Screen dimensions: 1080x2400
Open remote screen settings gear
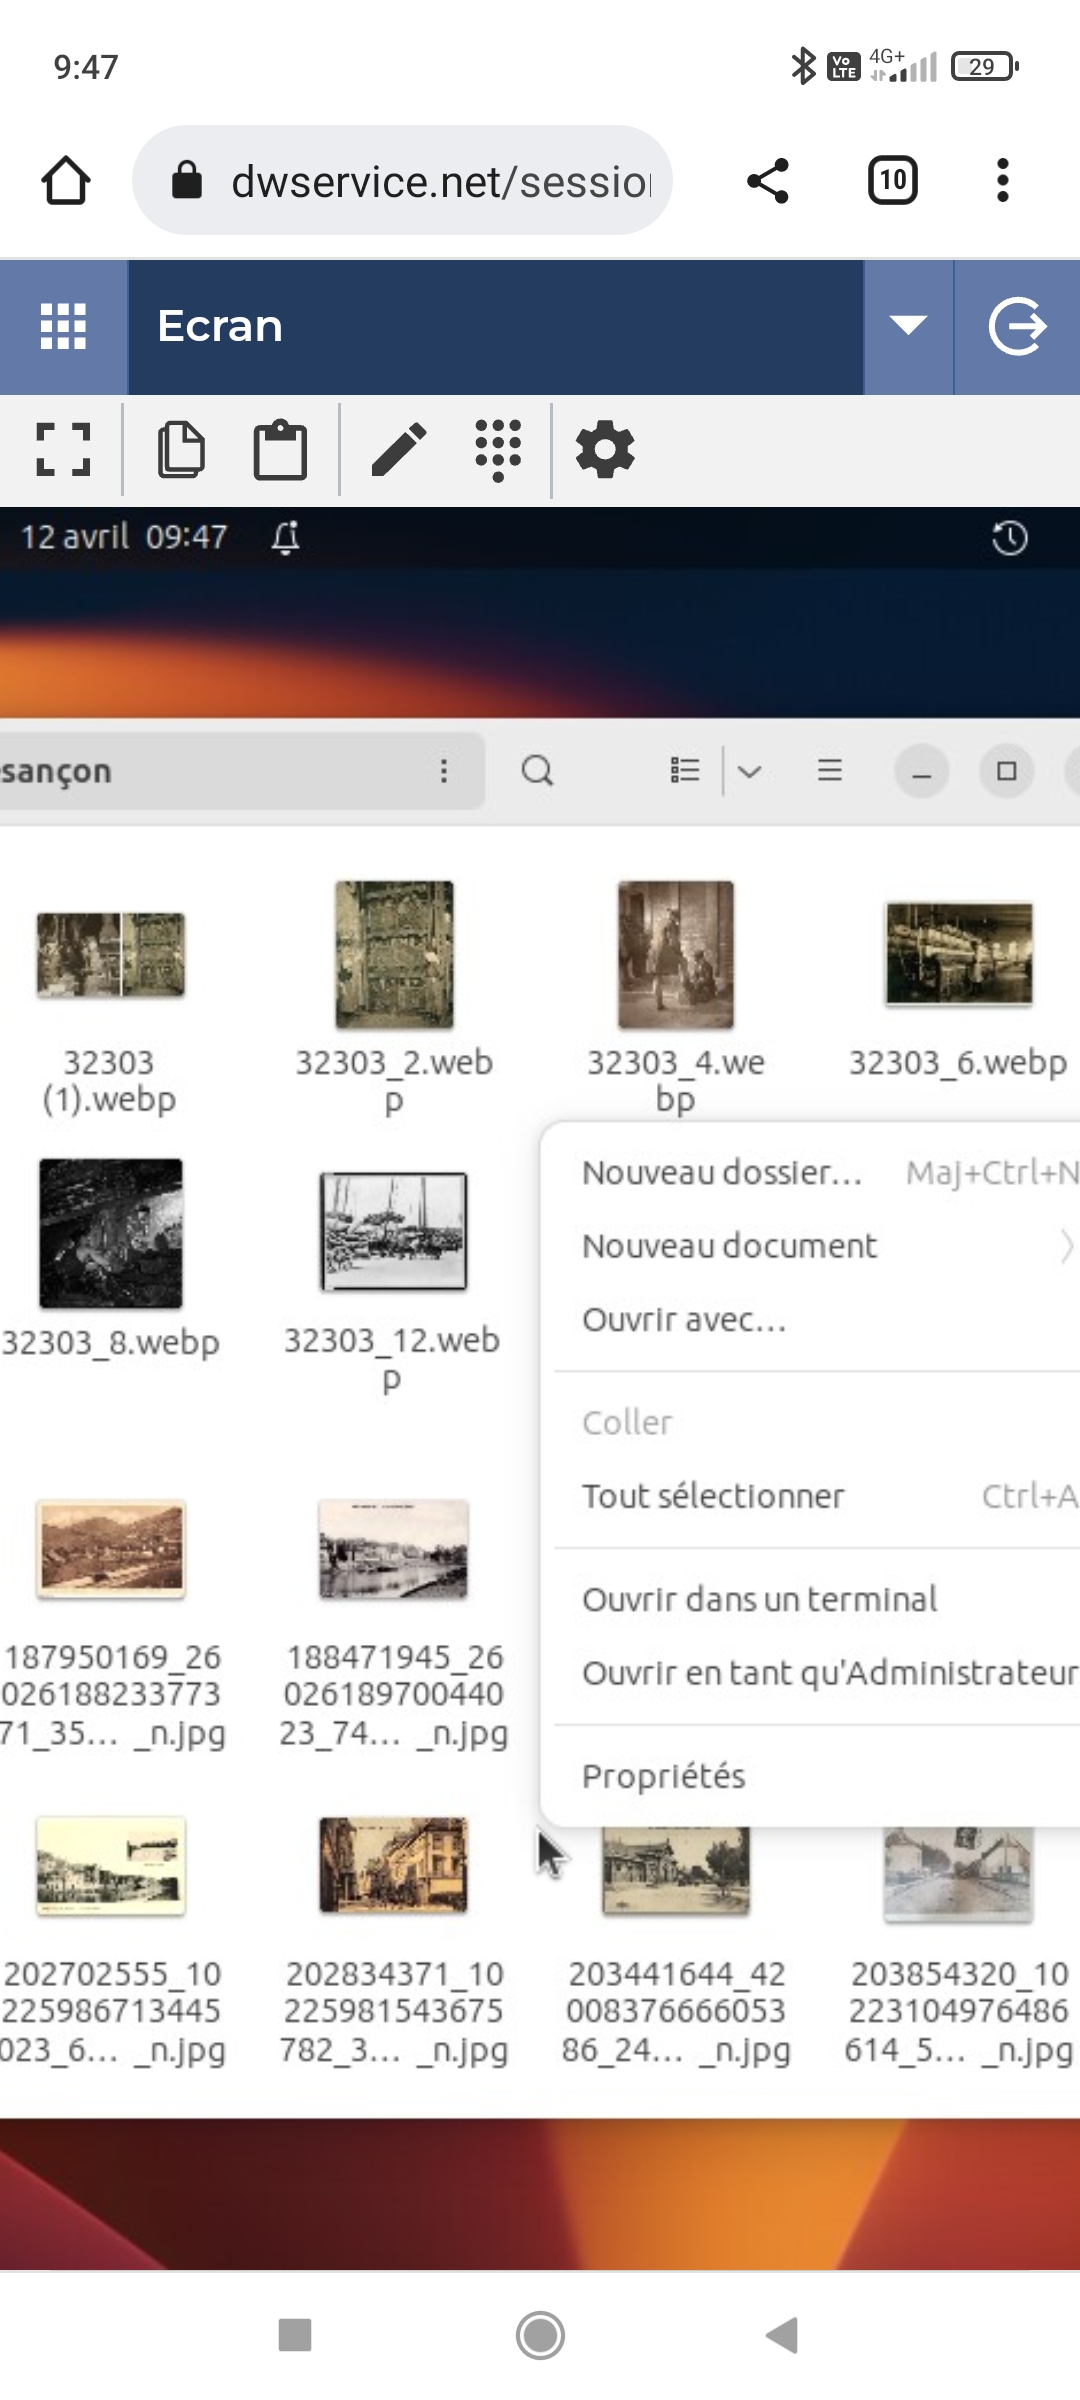tap(605, 449)
